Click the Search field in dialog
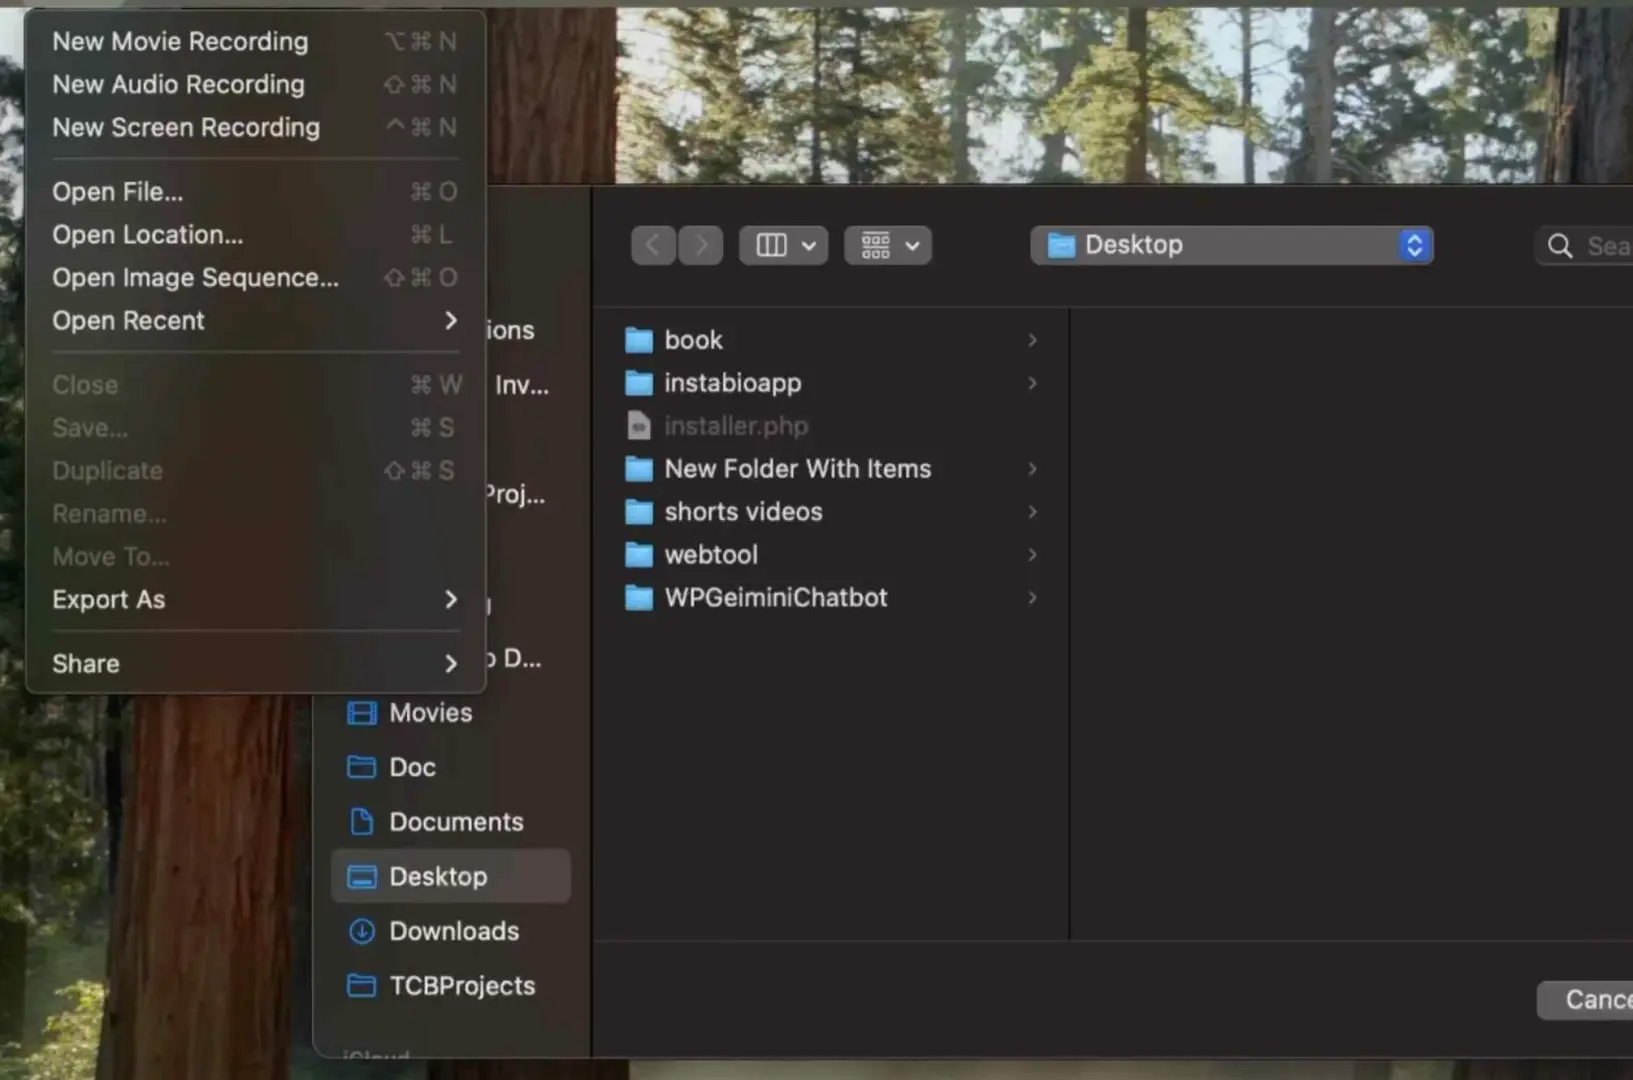 (x=1584, y=246)
